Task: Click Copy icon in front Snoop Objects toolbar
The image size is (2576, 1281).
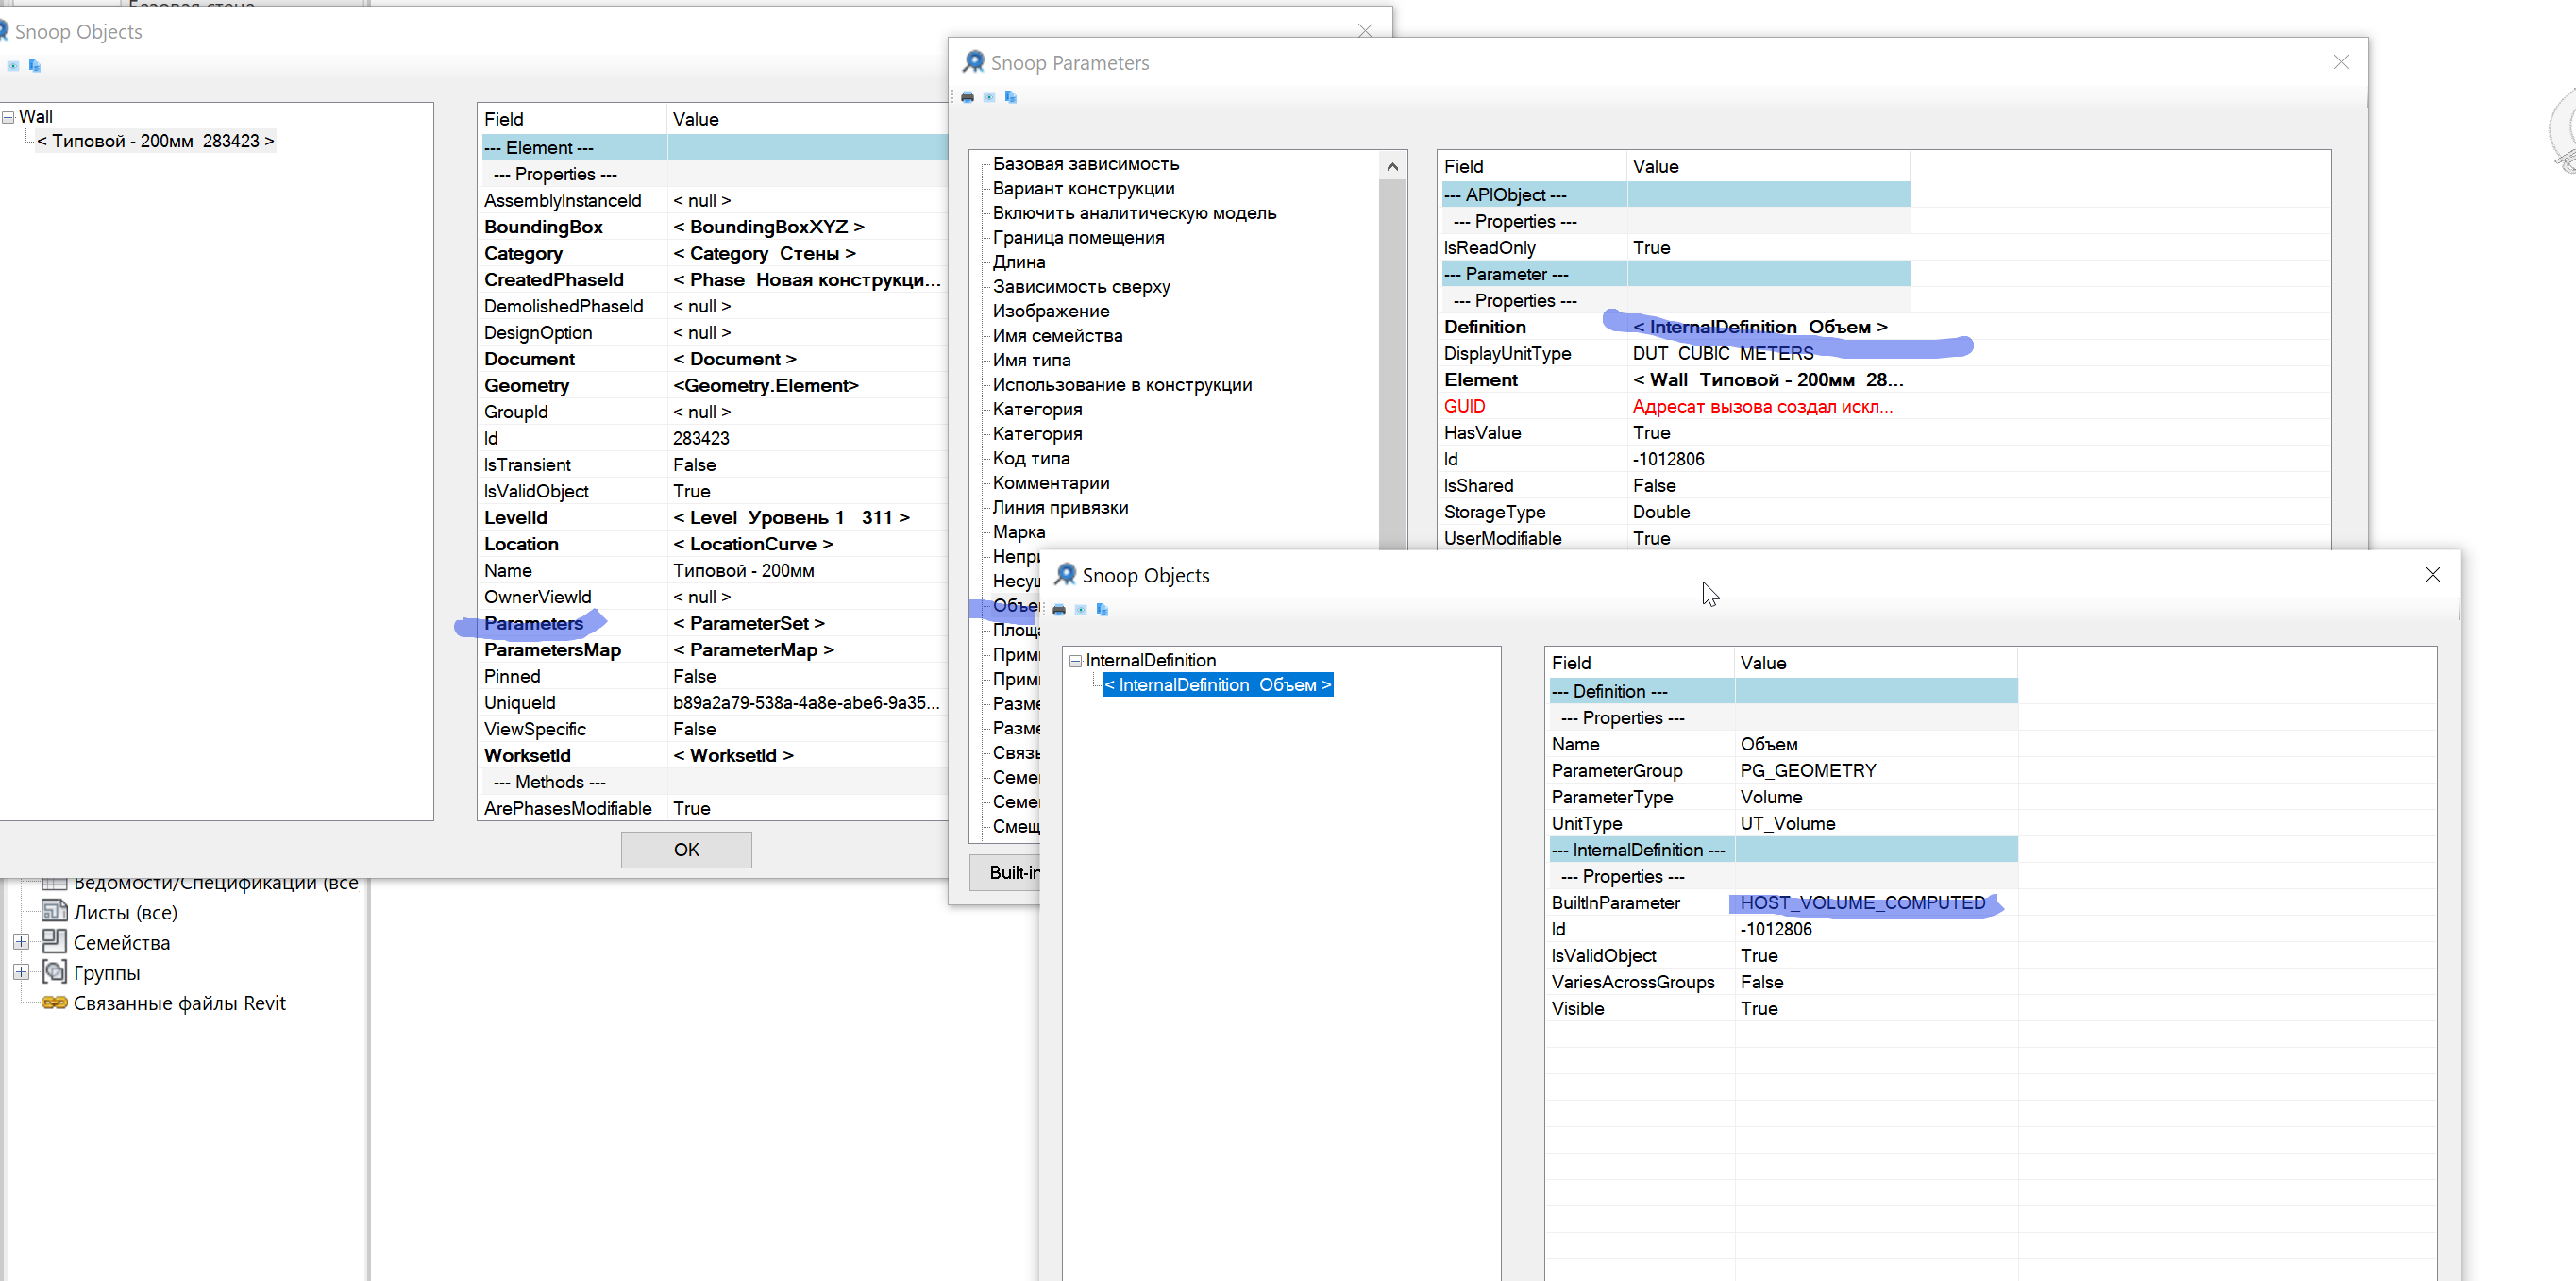Action: click(x=1102, y=609)
